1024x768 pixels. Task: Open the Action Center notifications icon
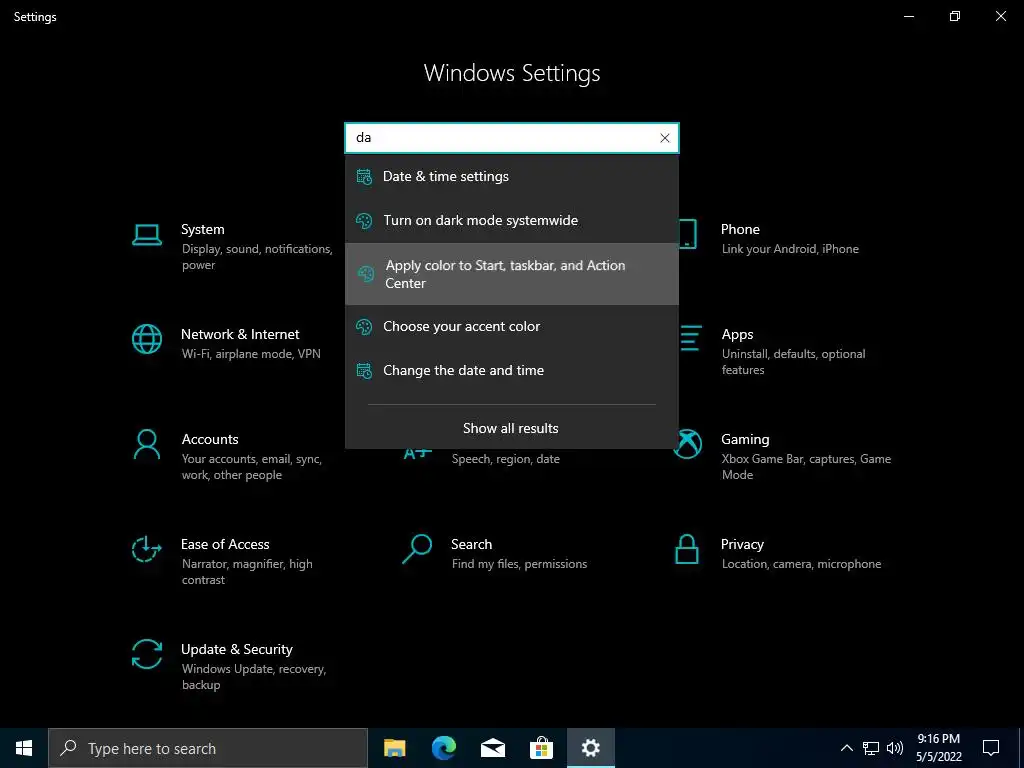tap(991, 748)
